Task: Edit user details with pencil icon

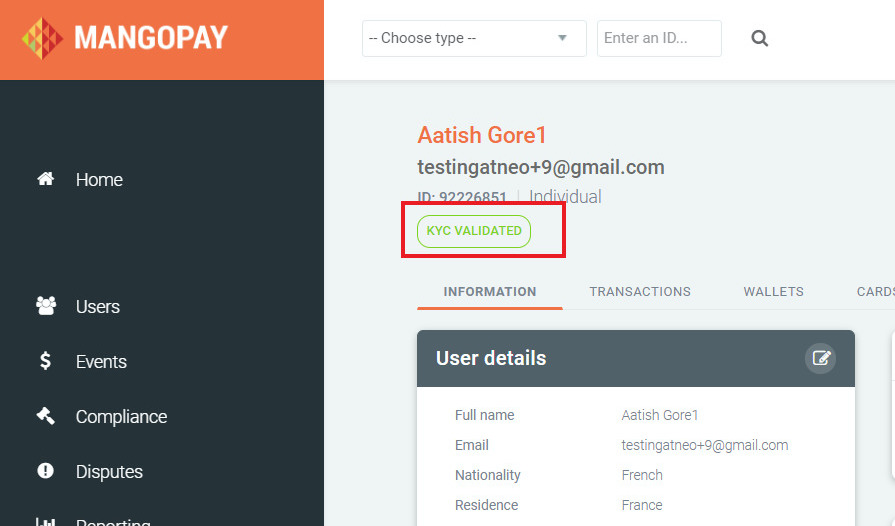Action: 820,358
